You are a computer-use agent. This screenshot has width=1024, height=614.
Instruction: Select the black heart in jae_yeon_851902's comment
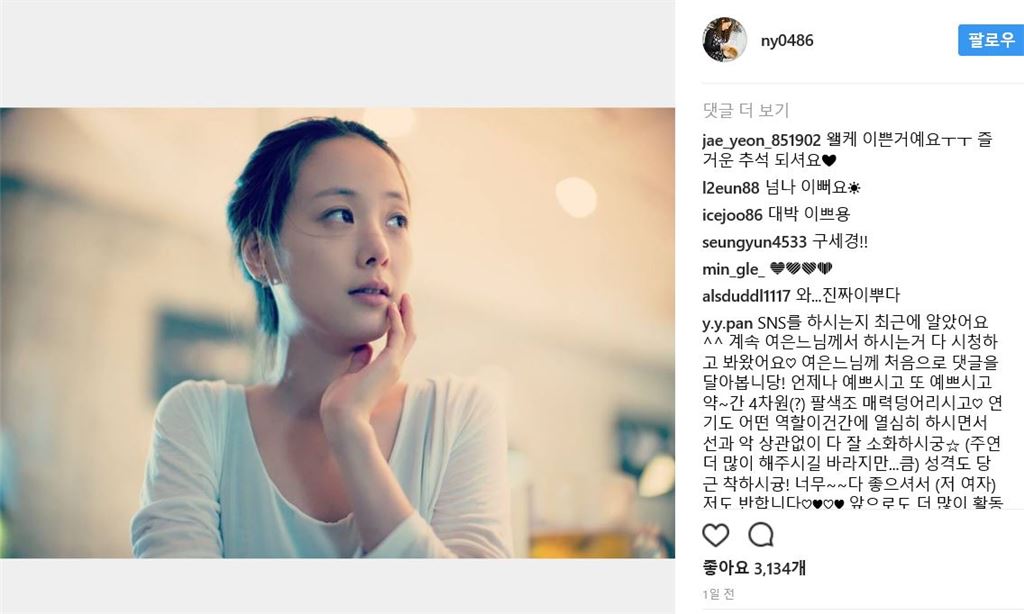pyautogui.click(x=829, y=160)
